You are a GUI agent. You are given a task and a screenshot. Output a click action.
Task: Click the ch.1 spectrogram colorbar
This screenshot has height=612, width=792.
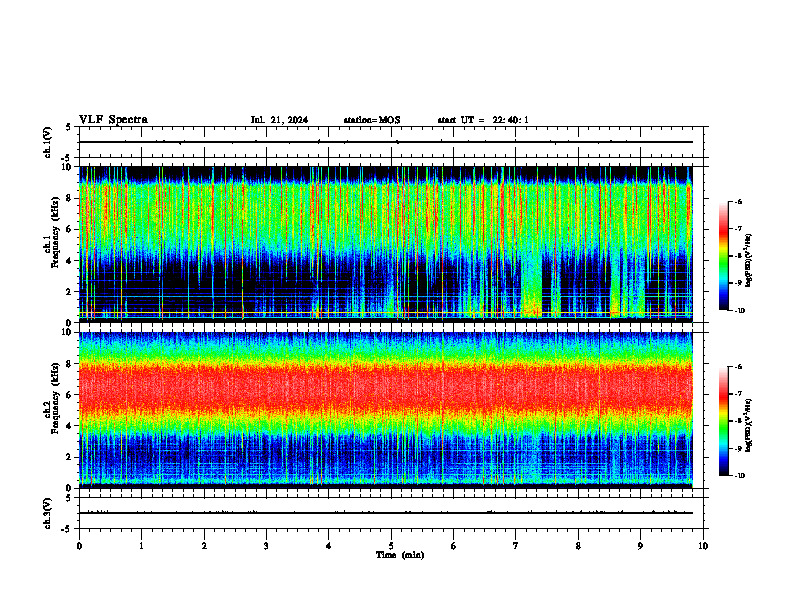[x=724, y=256]
